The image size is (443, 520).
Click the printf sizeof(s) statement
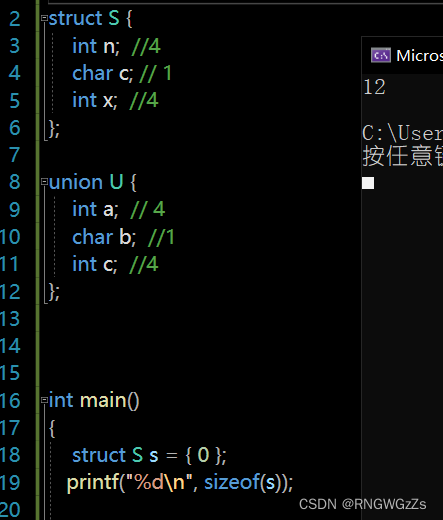pyautogui.click(x=180, y=483)
